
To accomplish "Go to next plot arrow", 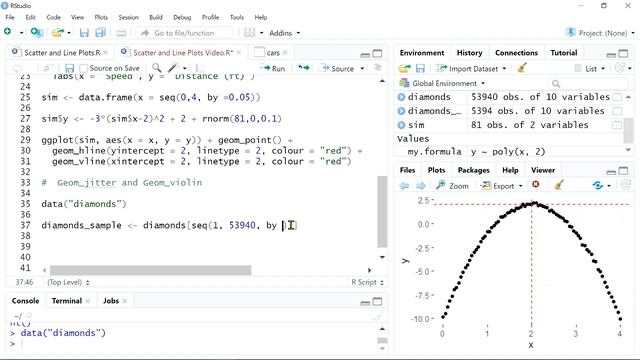I will point(420,186).
